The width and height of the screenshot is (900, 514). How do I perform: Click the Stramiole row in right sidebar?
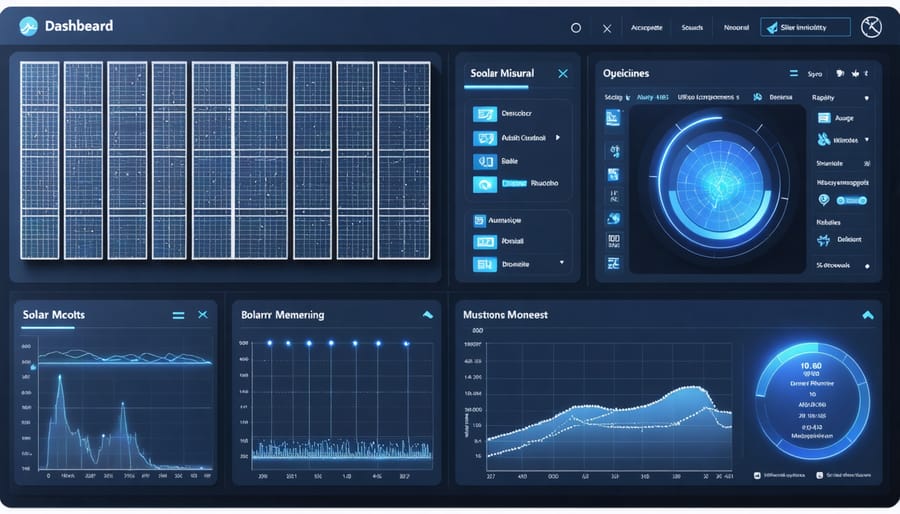pos(843,163)
